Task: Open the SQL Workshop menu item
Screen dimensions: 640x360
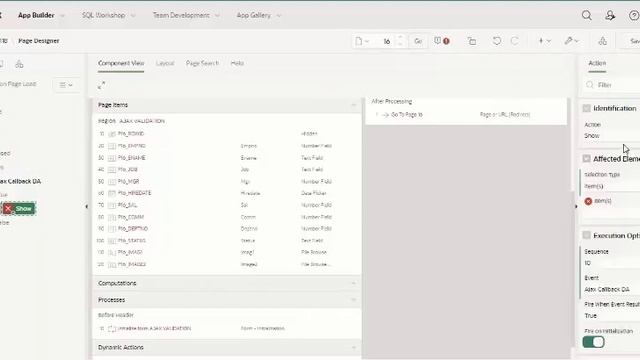Action: pyautogui.click(x=103, y=16)
